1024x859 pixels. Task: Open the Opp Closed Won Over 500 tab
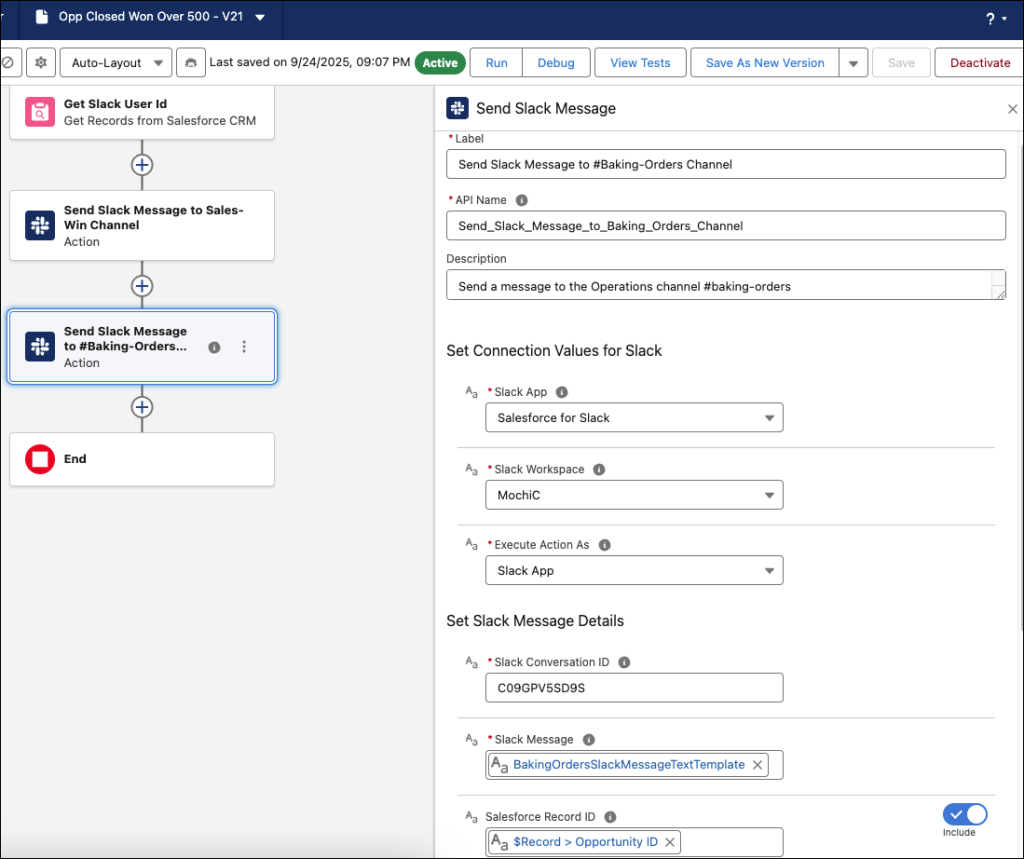[150, 18]
